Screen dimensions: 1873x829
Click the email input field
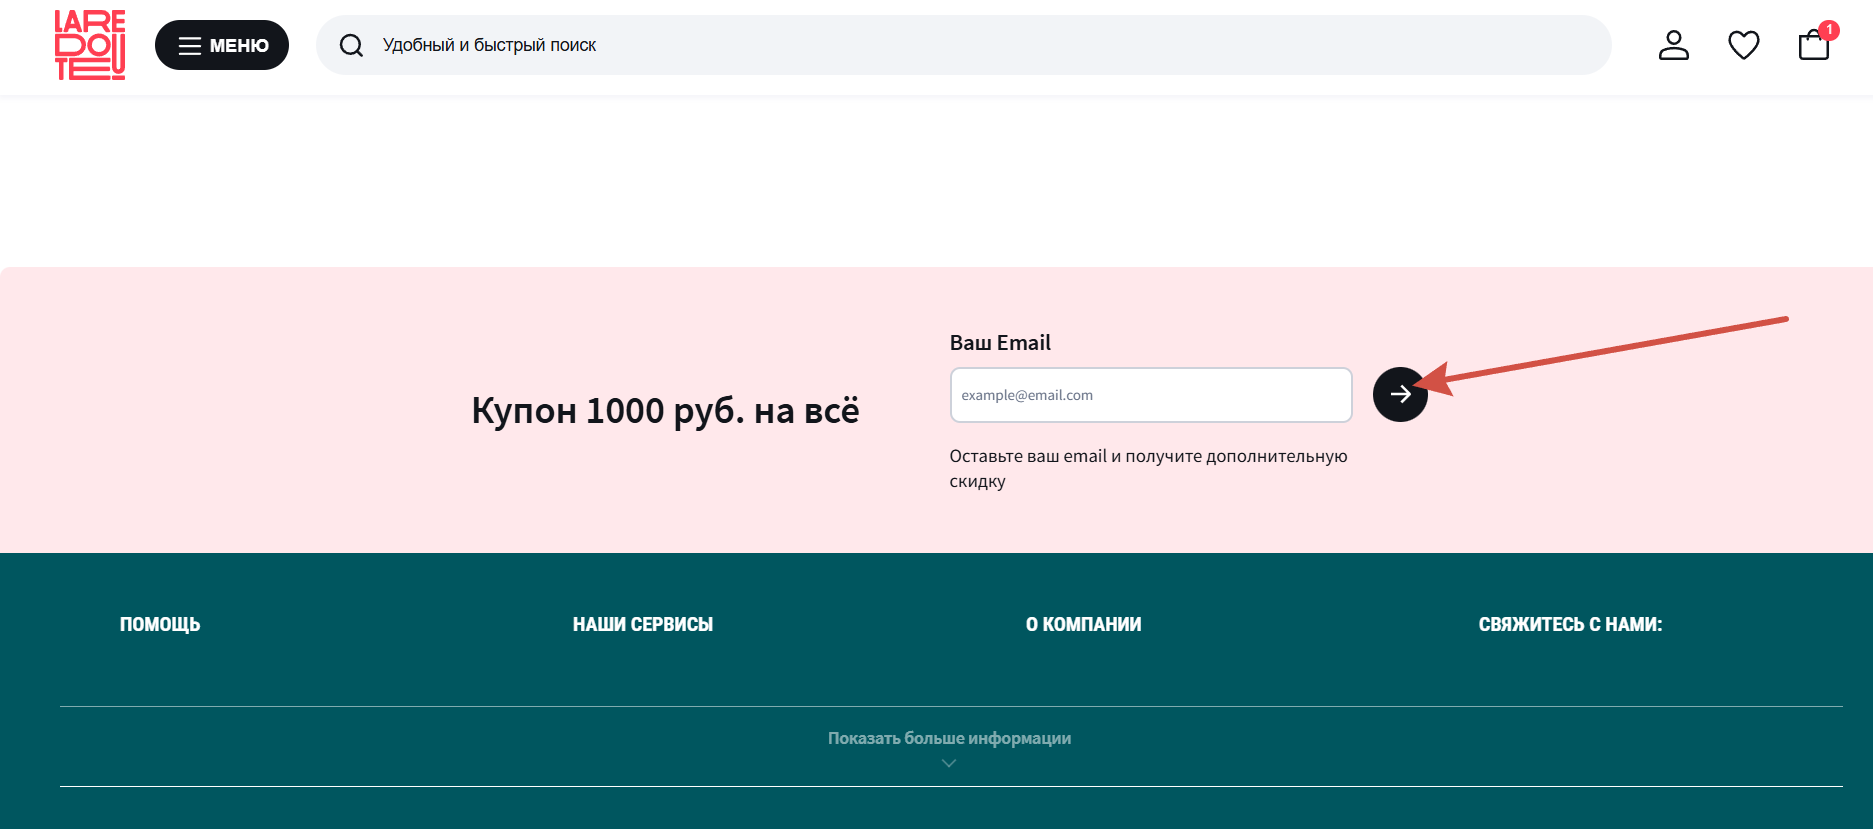coord(1151,395)
